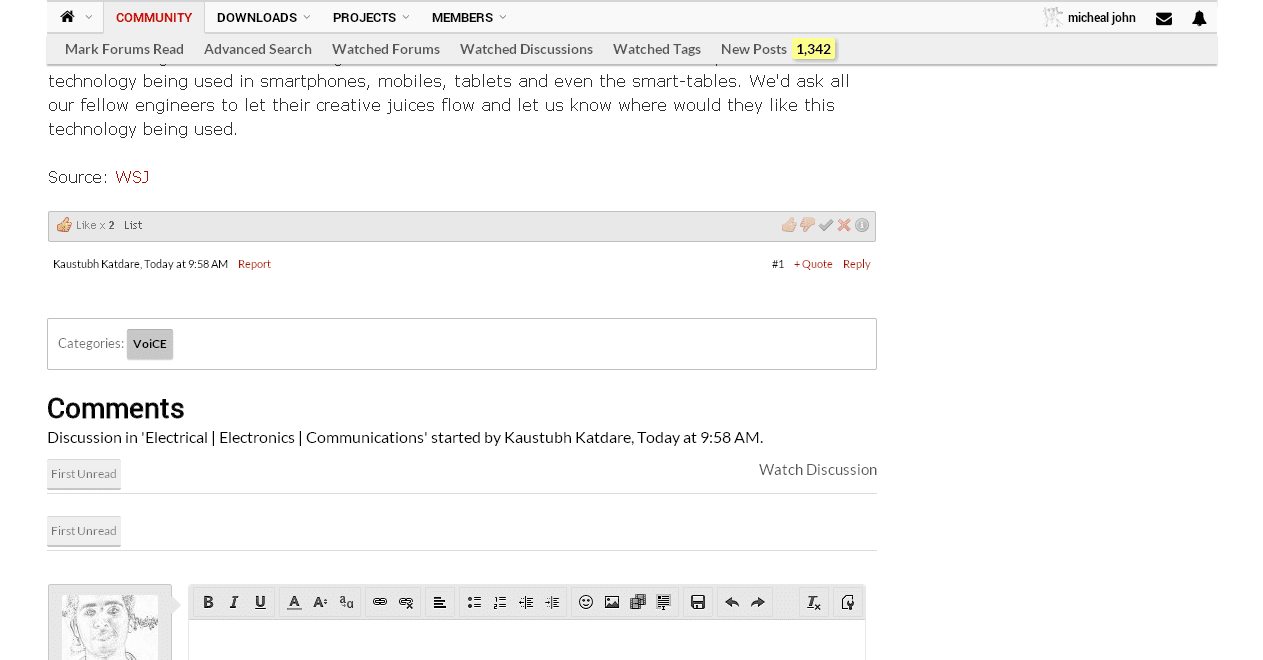Insert an image into the reply
Image resolution: width=1263 pixels, height=660 pixels.
tap(612, 602)
